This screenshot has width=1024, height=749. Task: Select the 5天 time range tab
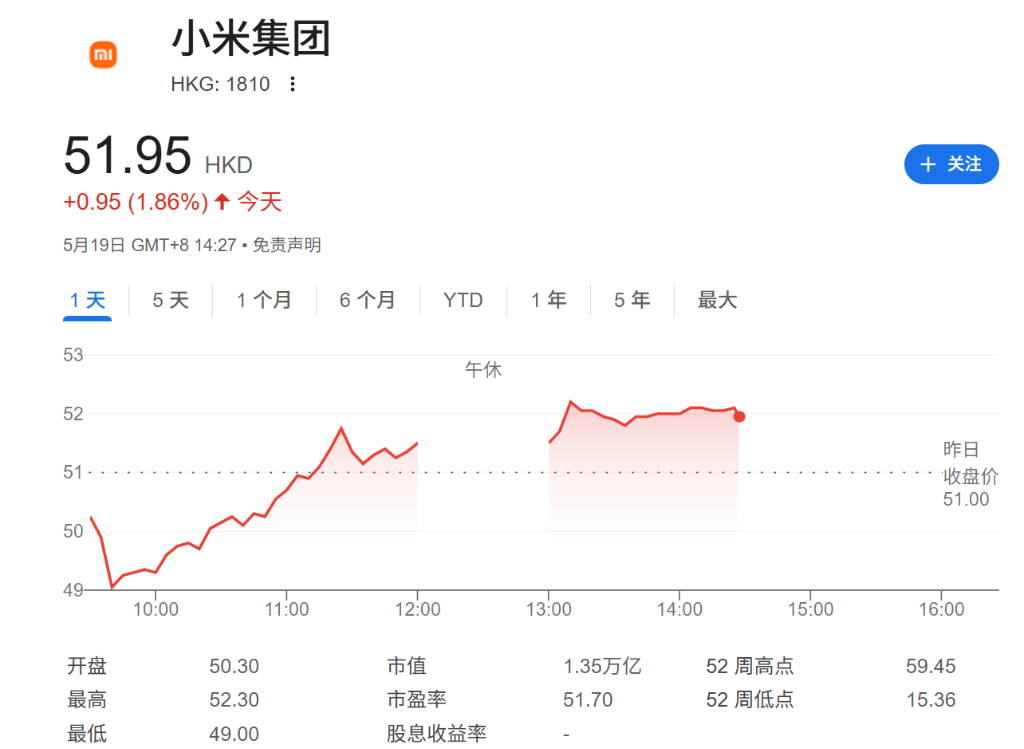coord(170,299)
